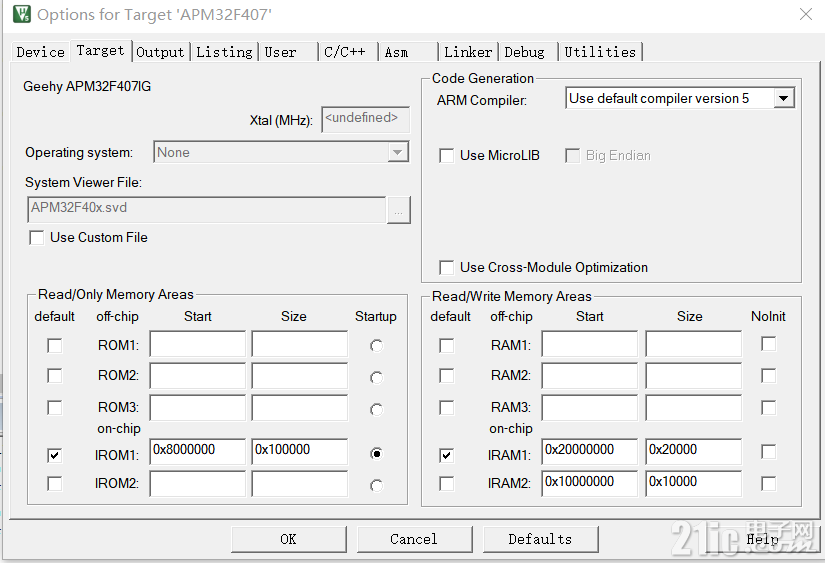Switch to the Linker tab
Screen dimensions: 825x563
click(468, 52)
